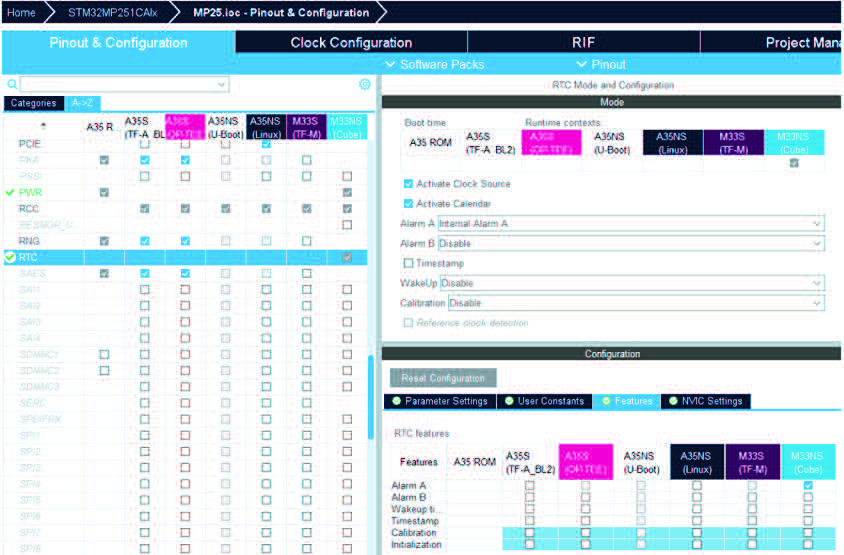Expand the Software Packs menu
Image resolution: width=844 pixels, height=555 pixels.
coord(435,65)
